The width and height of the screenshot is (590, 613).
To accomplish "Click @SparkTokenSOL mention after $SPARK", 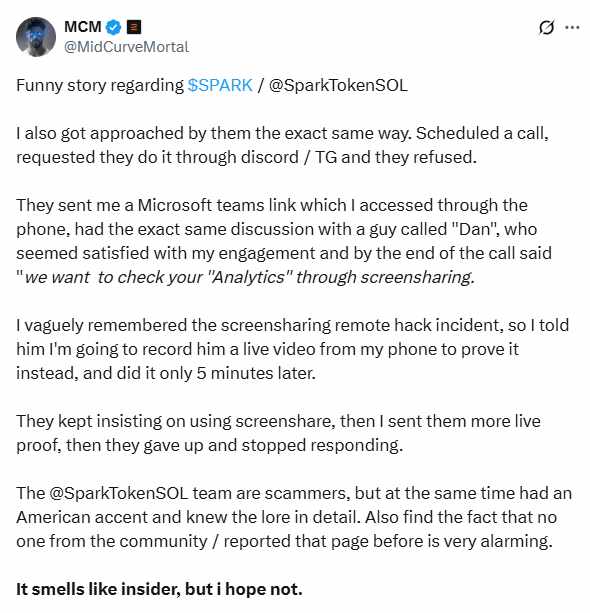I will click(338, 86).
